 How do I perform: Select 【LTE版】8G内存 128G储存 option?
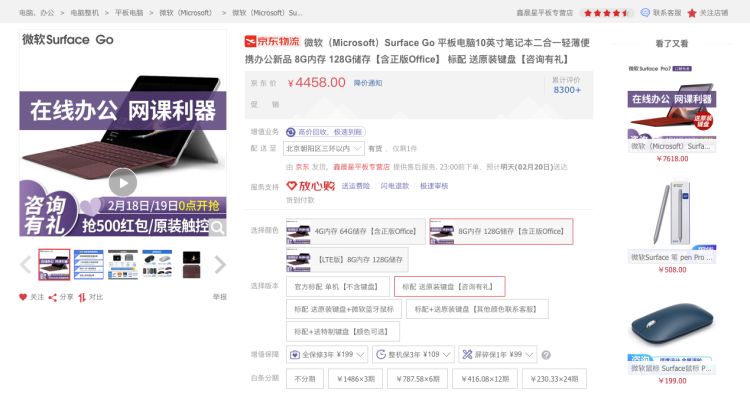coord(347,260)
